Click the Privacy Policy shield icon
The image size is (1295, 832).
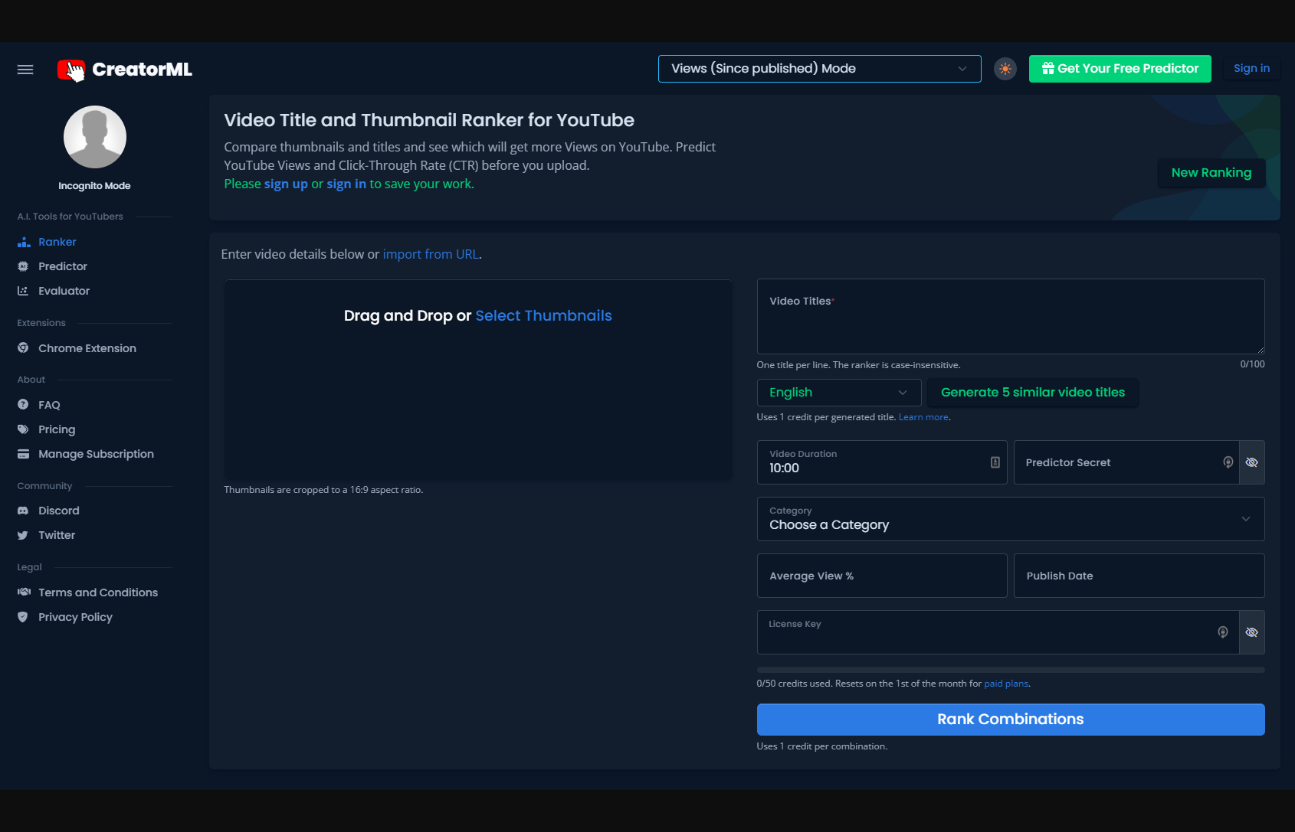(23, 618)
